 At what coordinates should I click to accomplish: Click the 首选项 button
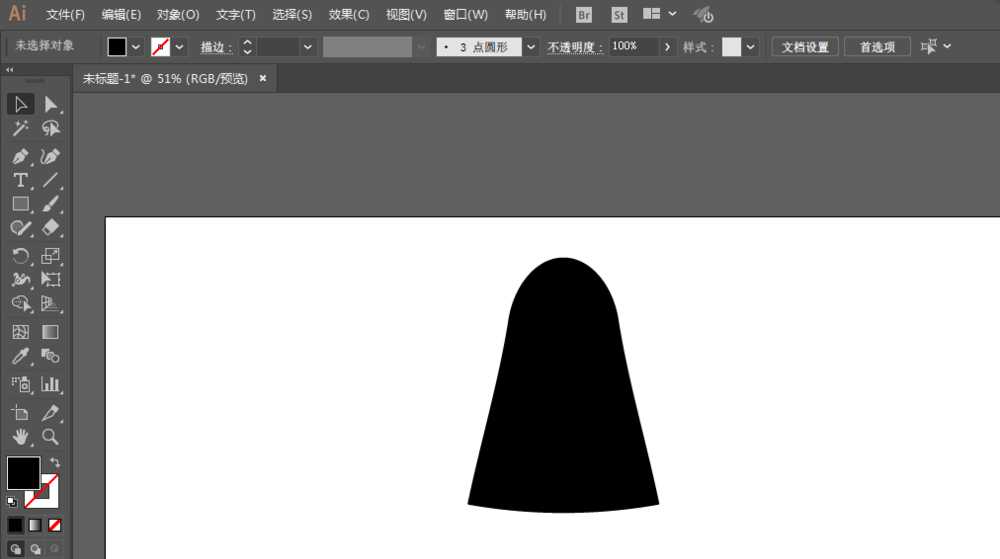click(877, 47)
